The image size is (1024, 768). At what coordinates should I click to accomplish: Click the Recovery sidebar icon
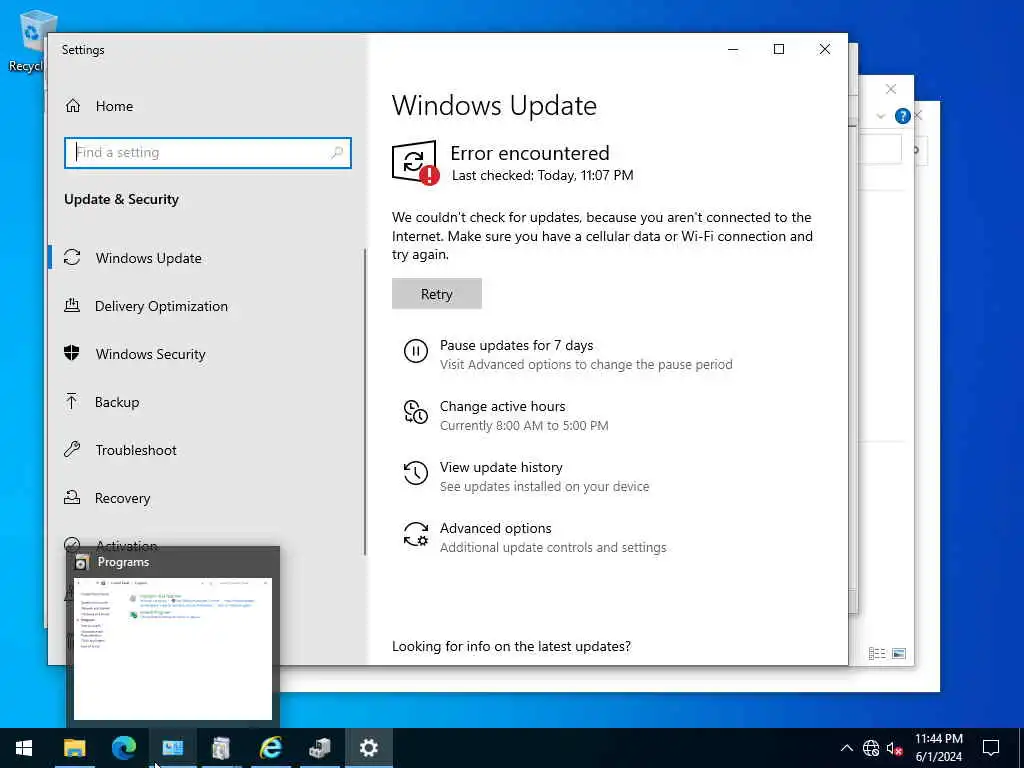point(72,498)
